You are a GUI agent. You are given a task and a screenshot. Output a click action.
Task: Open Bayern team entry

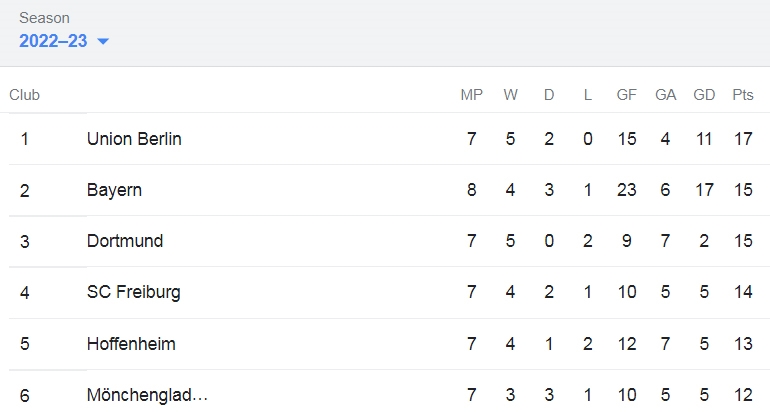coord(114,190)
